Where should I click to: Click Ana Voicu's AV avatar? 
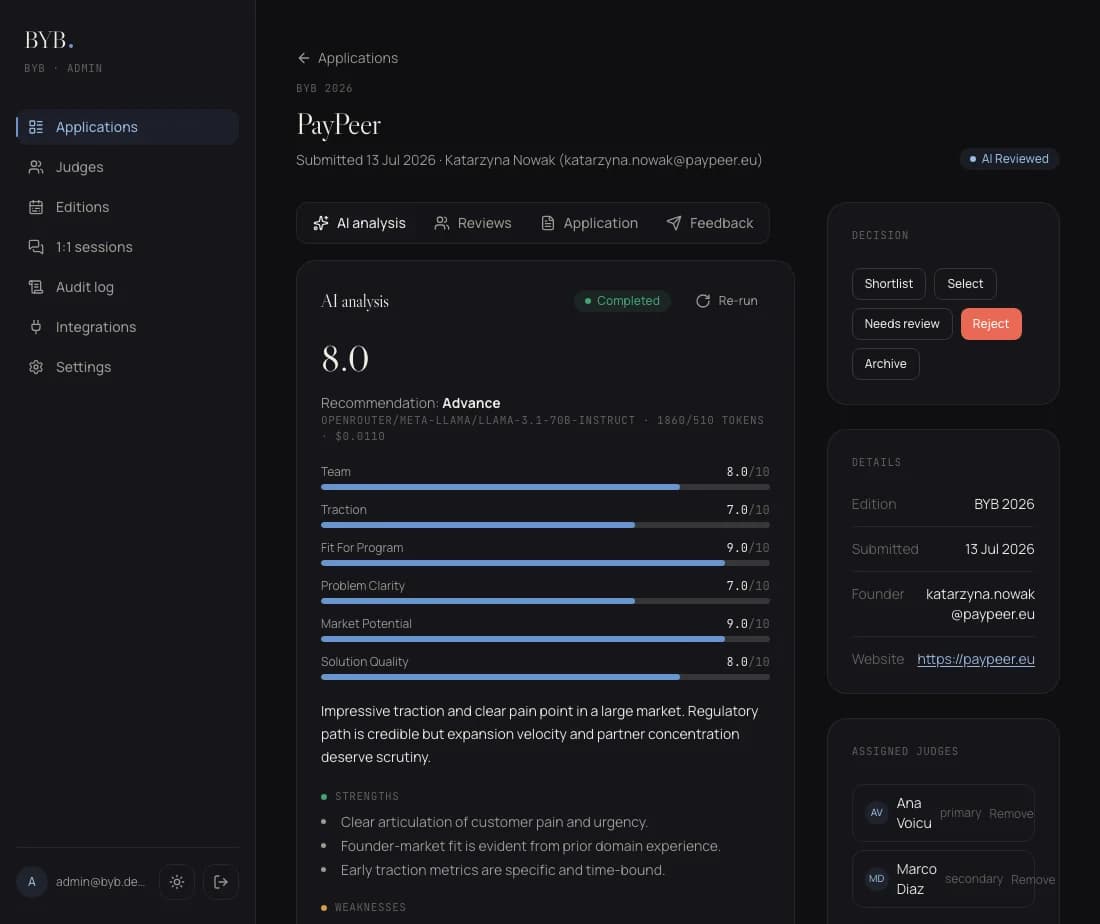pyautogui.click(x=876, y=813)
